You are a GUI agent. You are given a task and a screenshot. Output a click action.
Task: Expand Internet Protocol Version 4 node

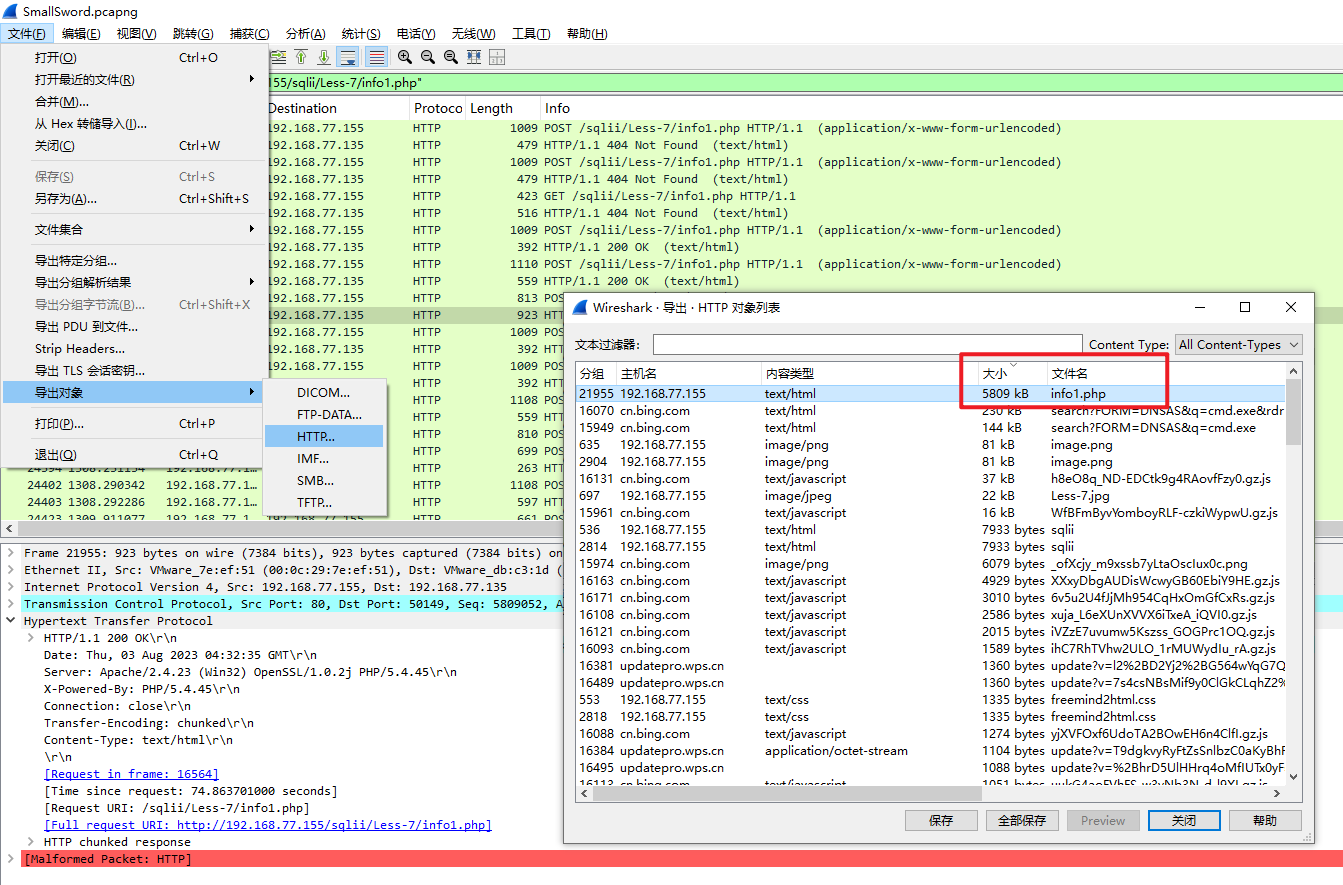(x=11, y=587)
